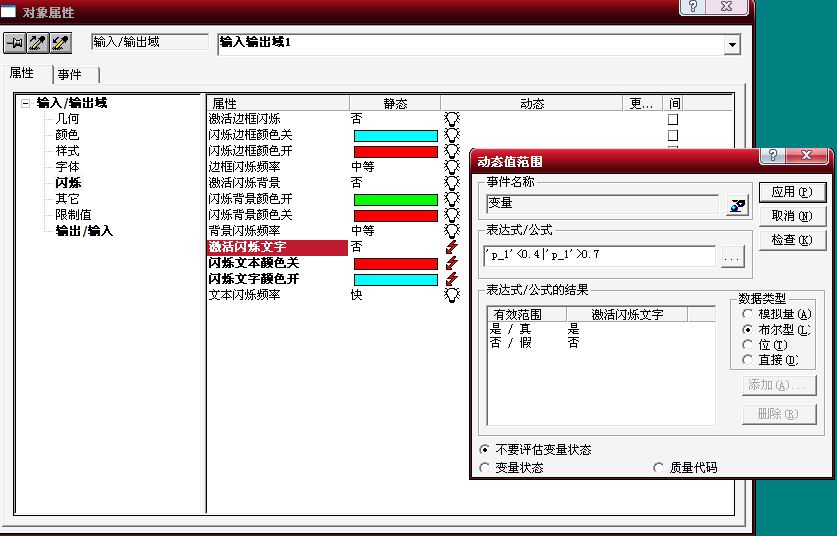837x536 pixels.
Task: Click the 取消 (N) button
Action: 792,216
